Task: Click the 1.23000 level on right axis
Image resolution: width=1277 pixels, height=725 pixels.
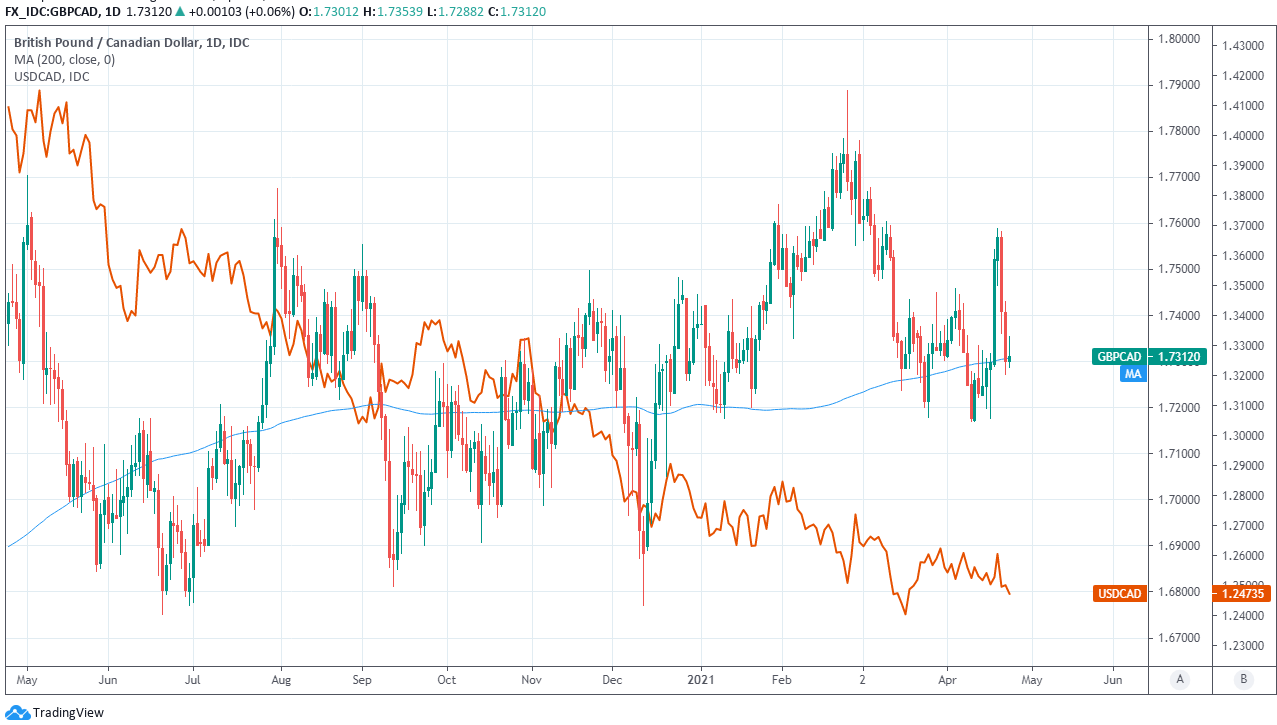Action: click(1241, 646)
